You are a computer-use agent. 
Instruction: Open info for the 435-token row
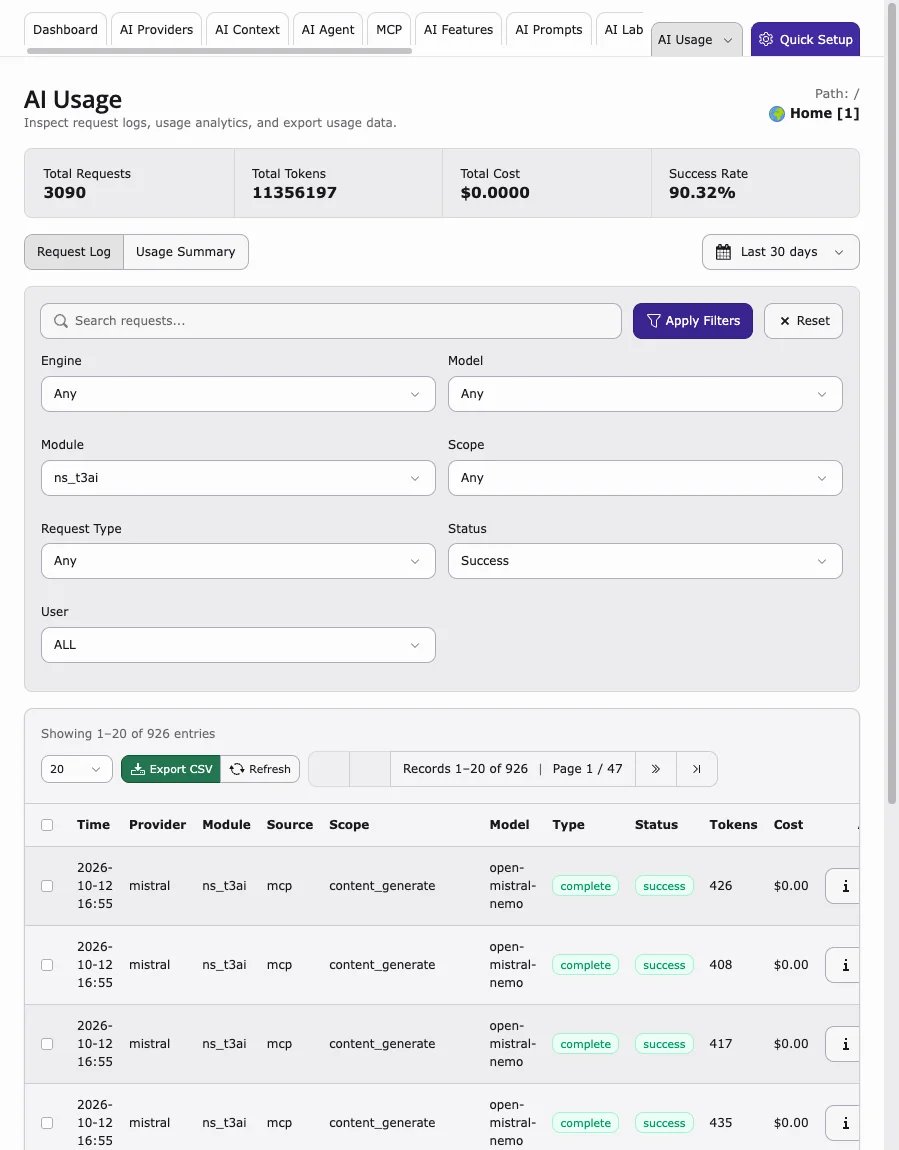pyautogui.click(x=843, y=1123)
